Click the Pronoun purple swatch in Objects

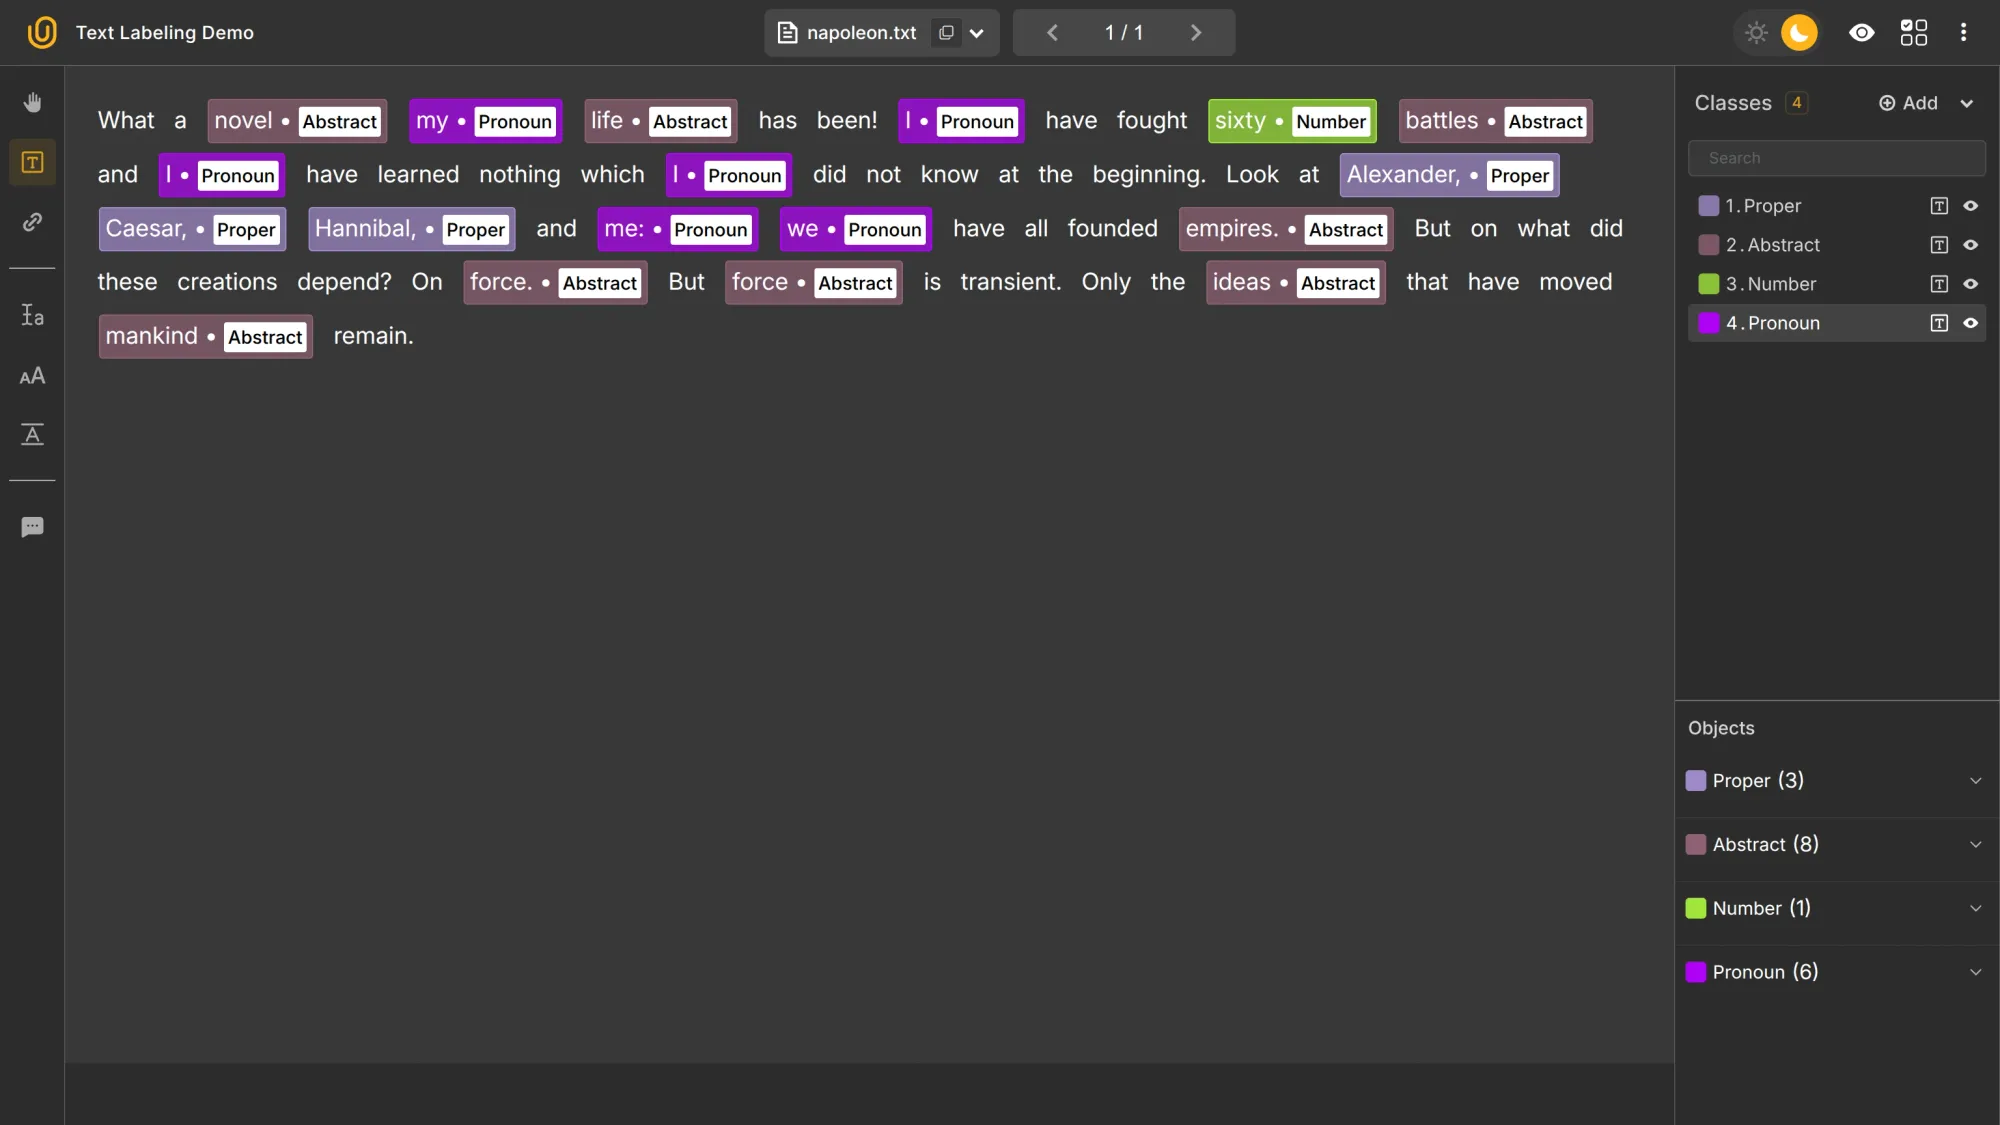pyautogui.click(x=1696, y=972)
